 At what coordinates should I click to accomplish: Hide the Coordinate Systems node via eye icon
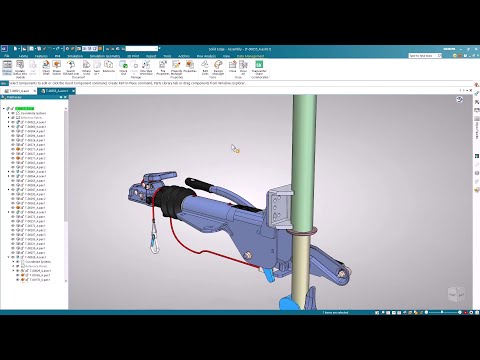coord(13,113)
